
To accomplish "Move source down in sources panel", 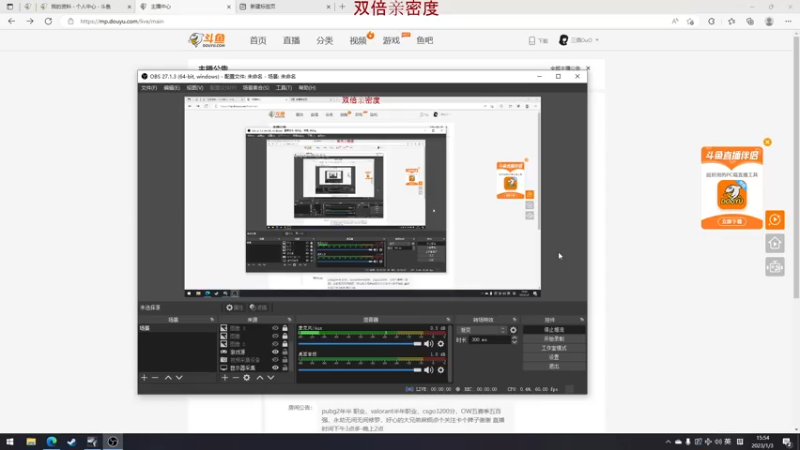I will pos(271,378).
